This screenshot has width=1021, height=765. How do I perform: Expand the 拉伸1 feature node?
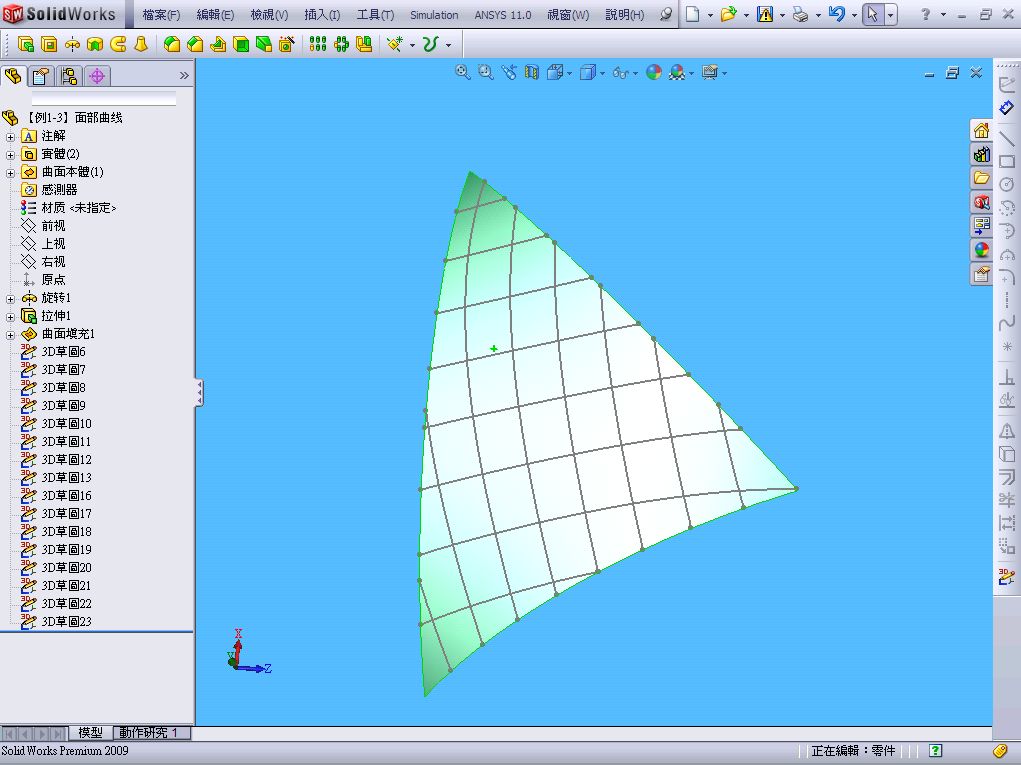point(10,317)
